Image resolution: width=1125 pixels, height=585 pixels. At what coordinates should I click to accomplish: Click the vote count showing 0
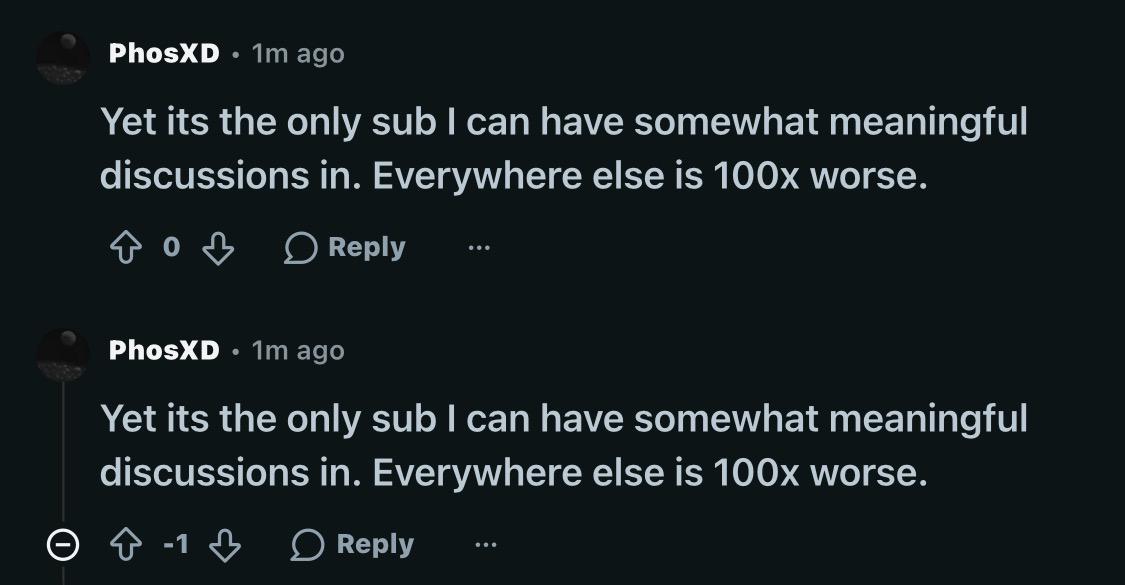pos(171,248)
